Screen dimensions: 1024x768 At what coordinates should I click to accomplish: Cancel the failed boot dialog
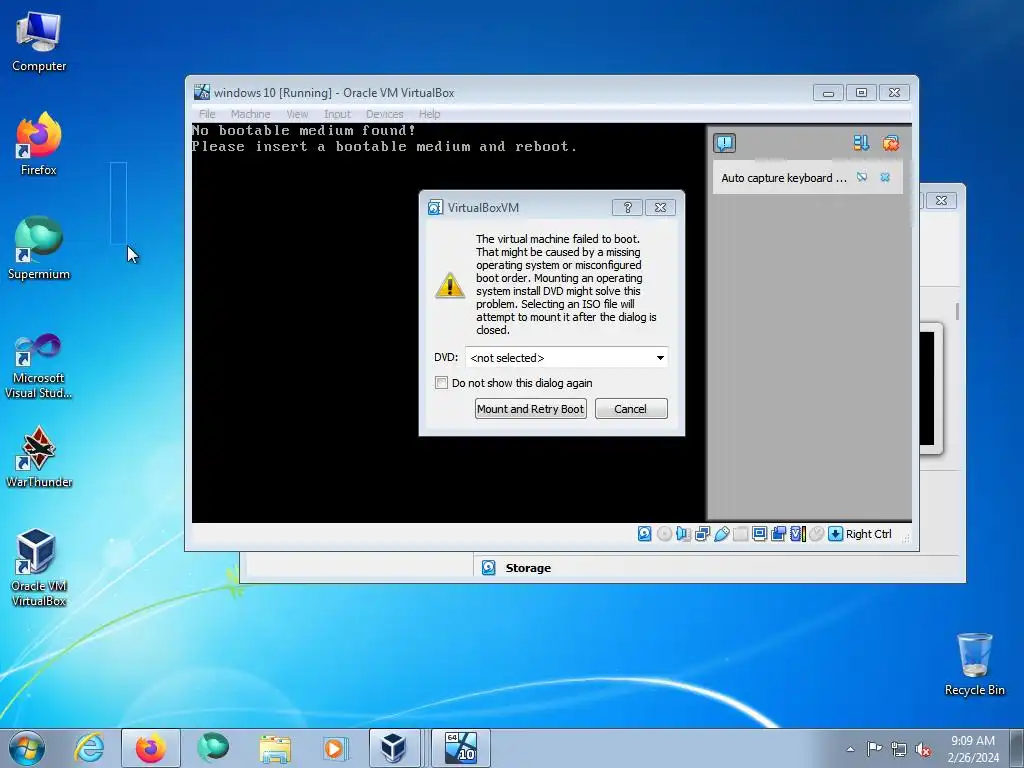pyautogui.click(x=631, y=409)
